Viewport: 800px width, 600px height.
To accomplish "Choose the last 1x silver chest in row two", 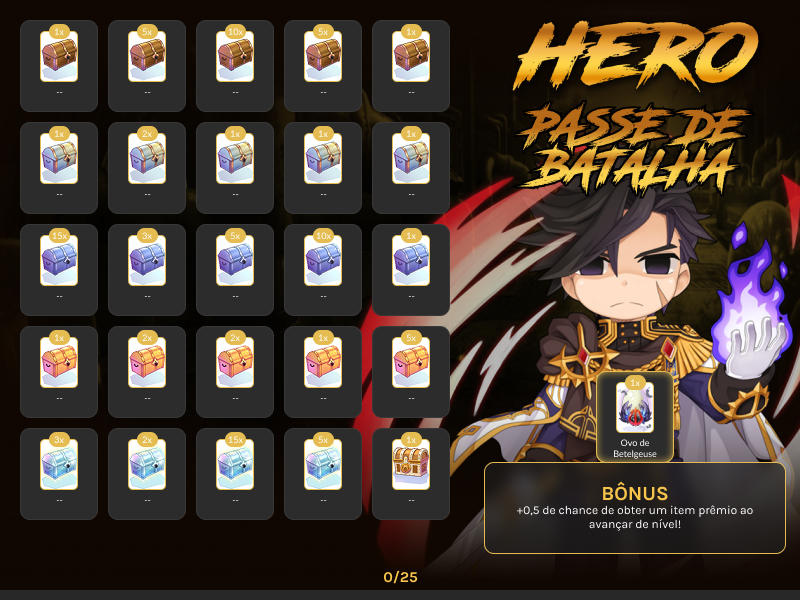I will click(x=411, y=168).
